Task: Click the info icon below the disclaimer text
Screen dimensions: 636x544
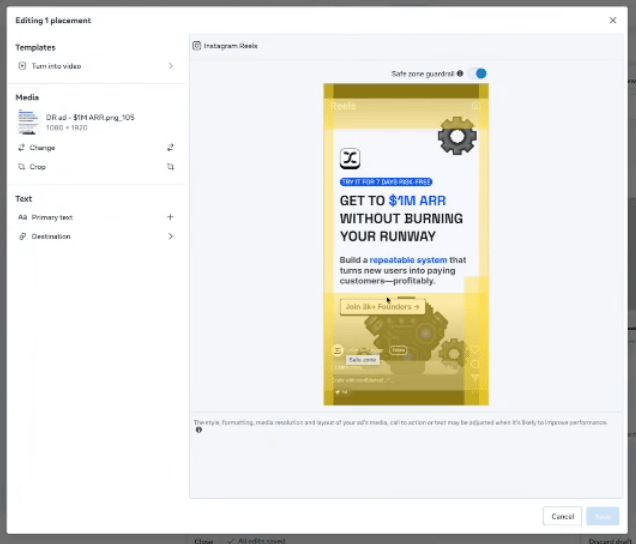Action: point(198,430)
